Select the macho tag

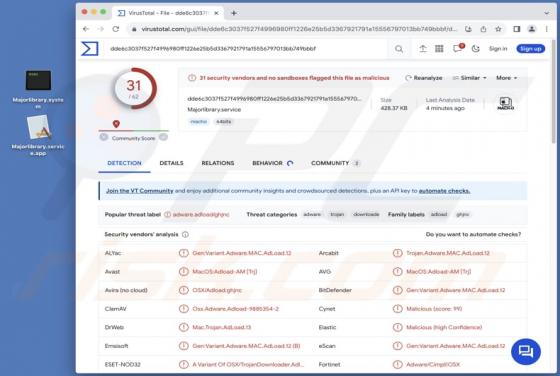point(199,122)
